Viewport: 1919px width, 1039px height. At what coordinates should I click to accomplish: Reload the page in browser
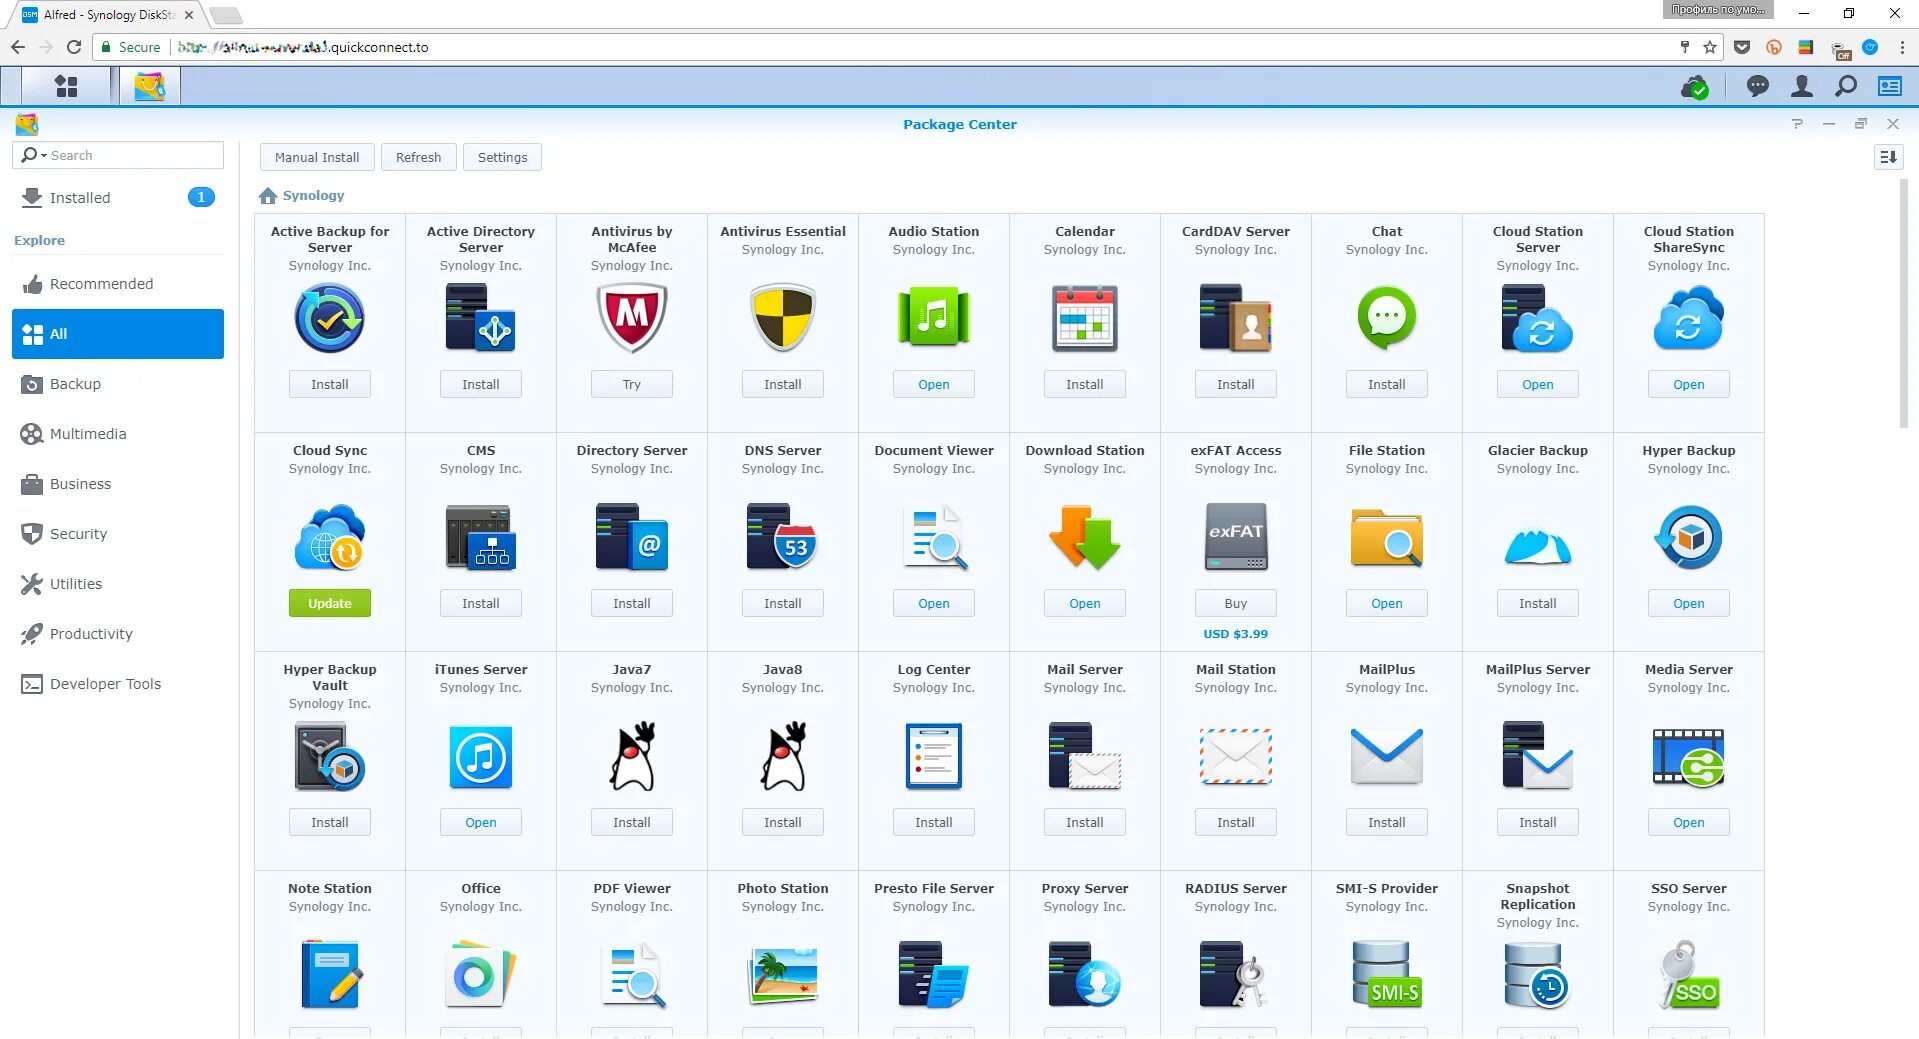tap(74, 47)
